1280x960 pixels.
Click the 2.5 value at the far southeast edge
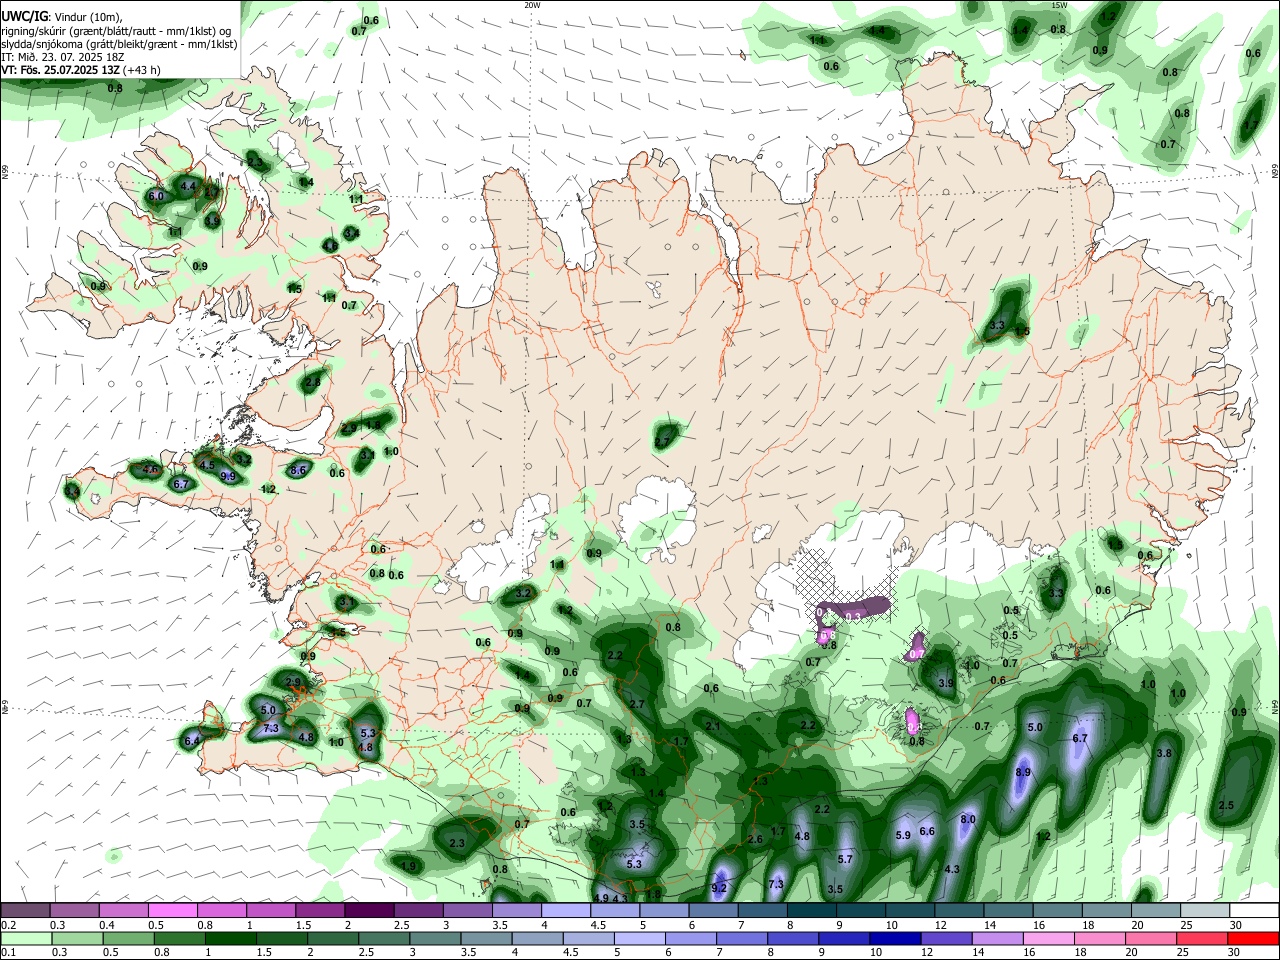coord(1227,806)
